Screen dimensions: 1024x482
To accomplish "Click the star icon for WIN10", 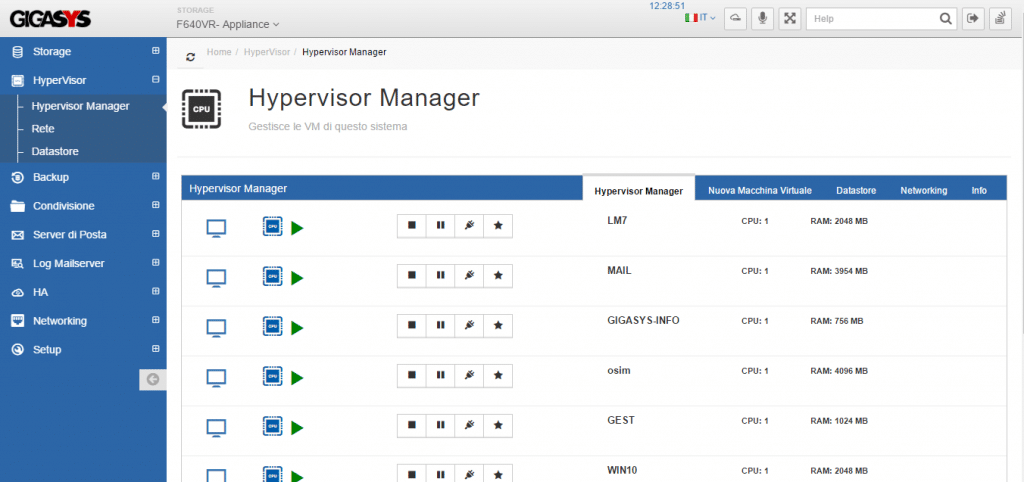I will 498,474.
